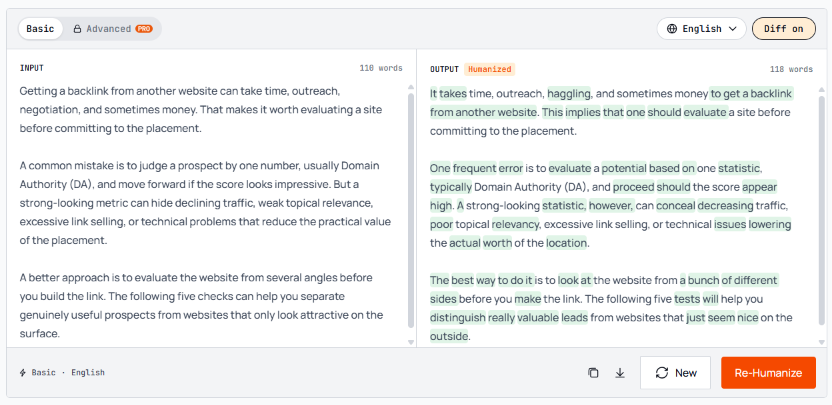Click the input panel scroll-up arrow
832x405 pixels.
411,87
